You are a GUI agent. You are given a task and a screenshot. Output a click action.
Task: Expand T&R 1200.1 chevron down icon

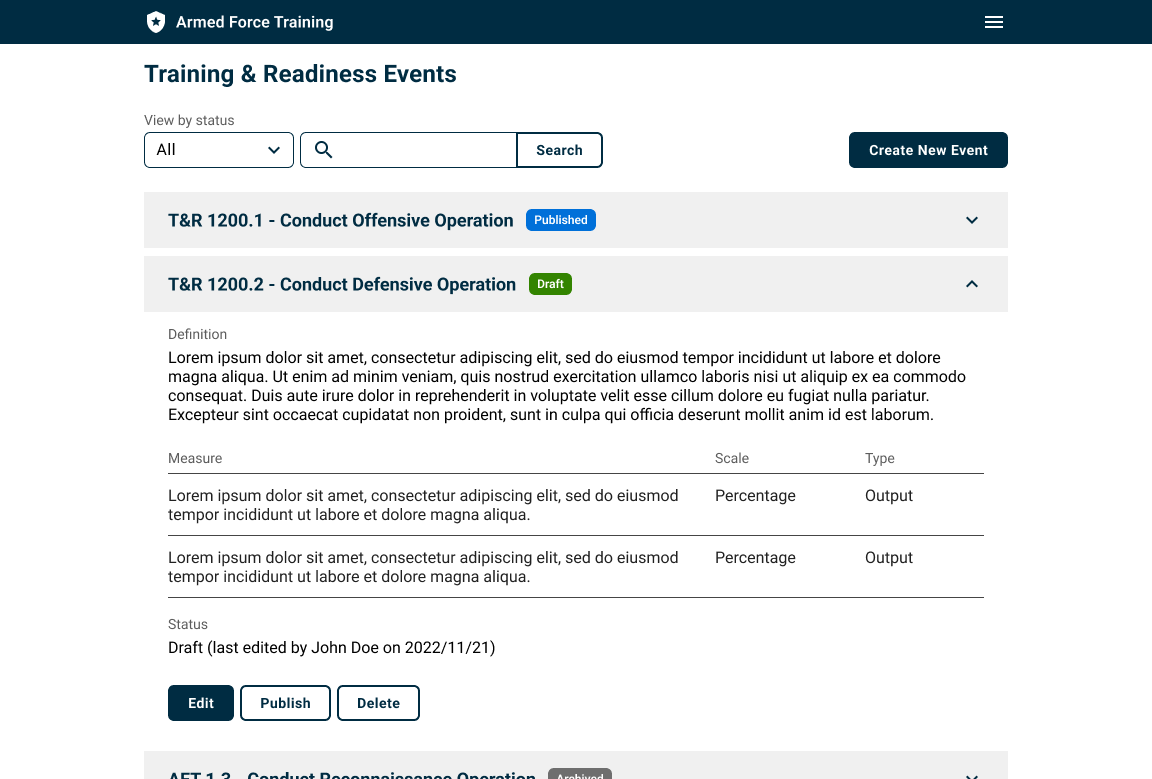[971, 220]
